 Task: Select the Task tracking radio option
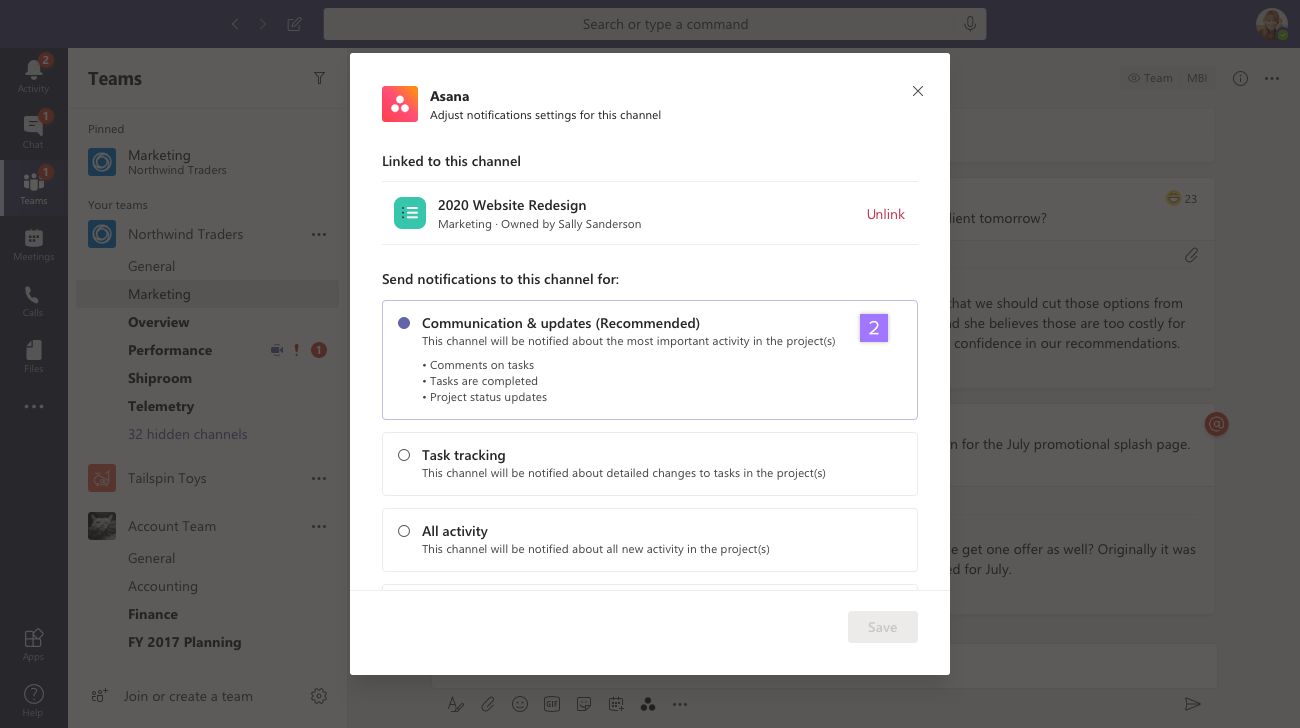[x=404, y=455]
